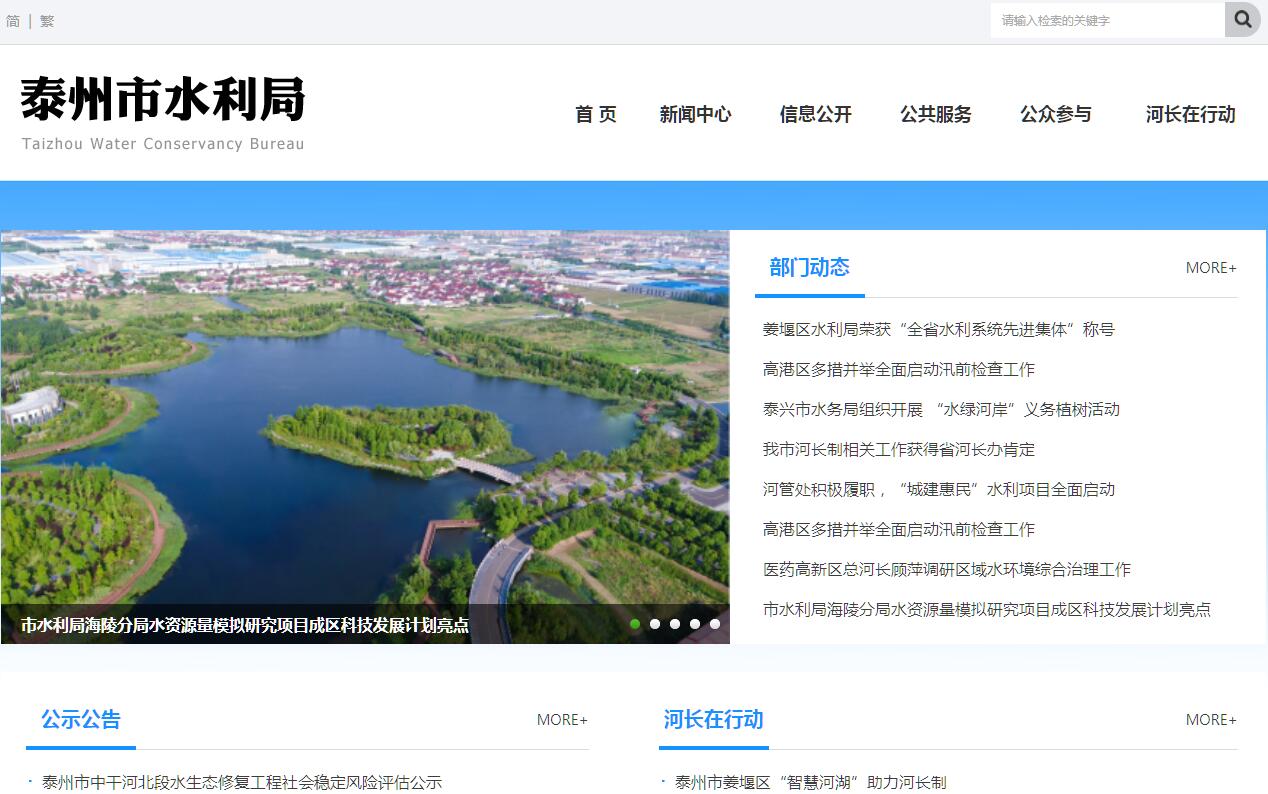Screen dimensions: 1268x794
Task: Open the 公众参与 navigation menu
Action: (x=1055, y=115)
